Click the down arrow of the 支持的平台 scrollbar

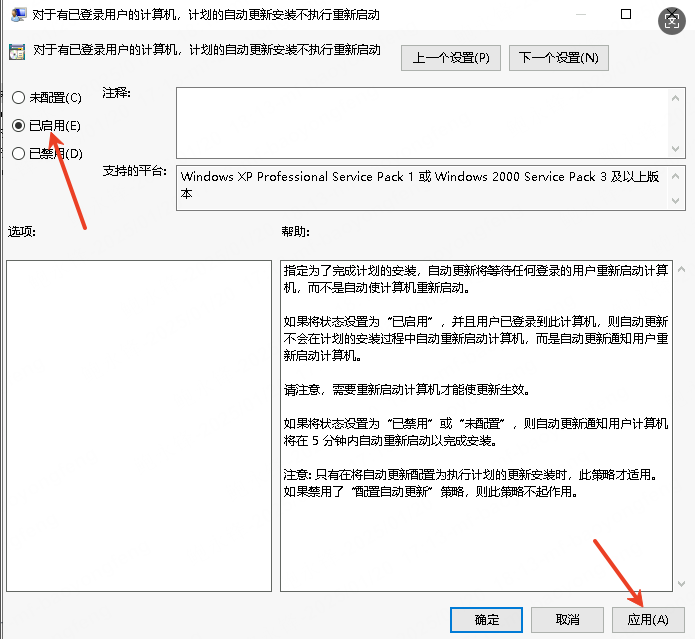tap(675, 201)
